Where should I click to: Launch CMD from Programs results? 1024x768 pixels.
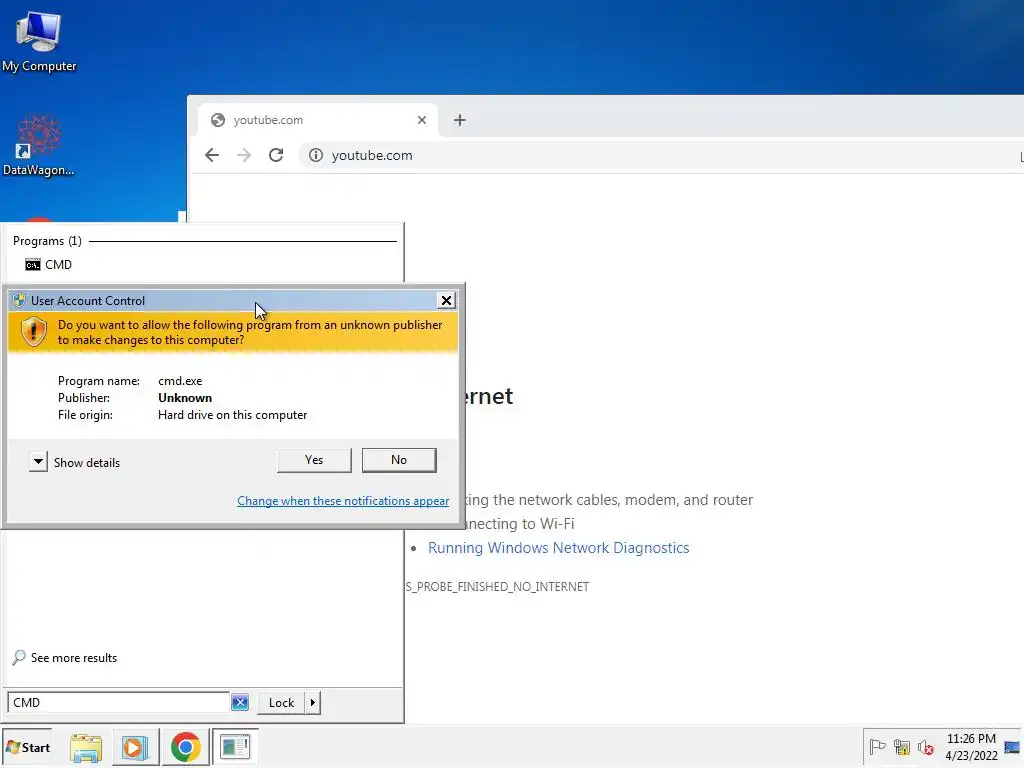pyautogui.click(x=49, y=264)
